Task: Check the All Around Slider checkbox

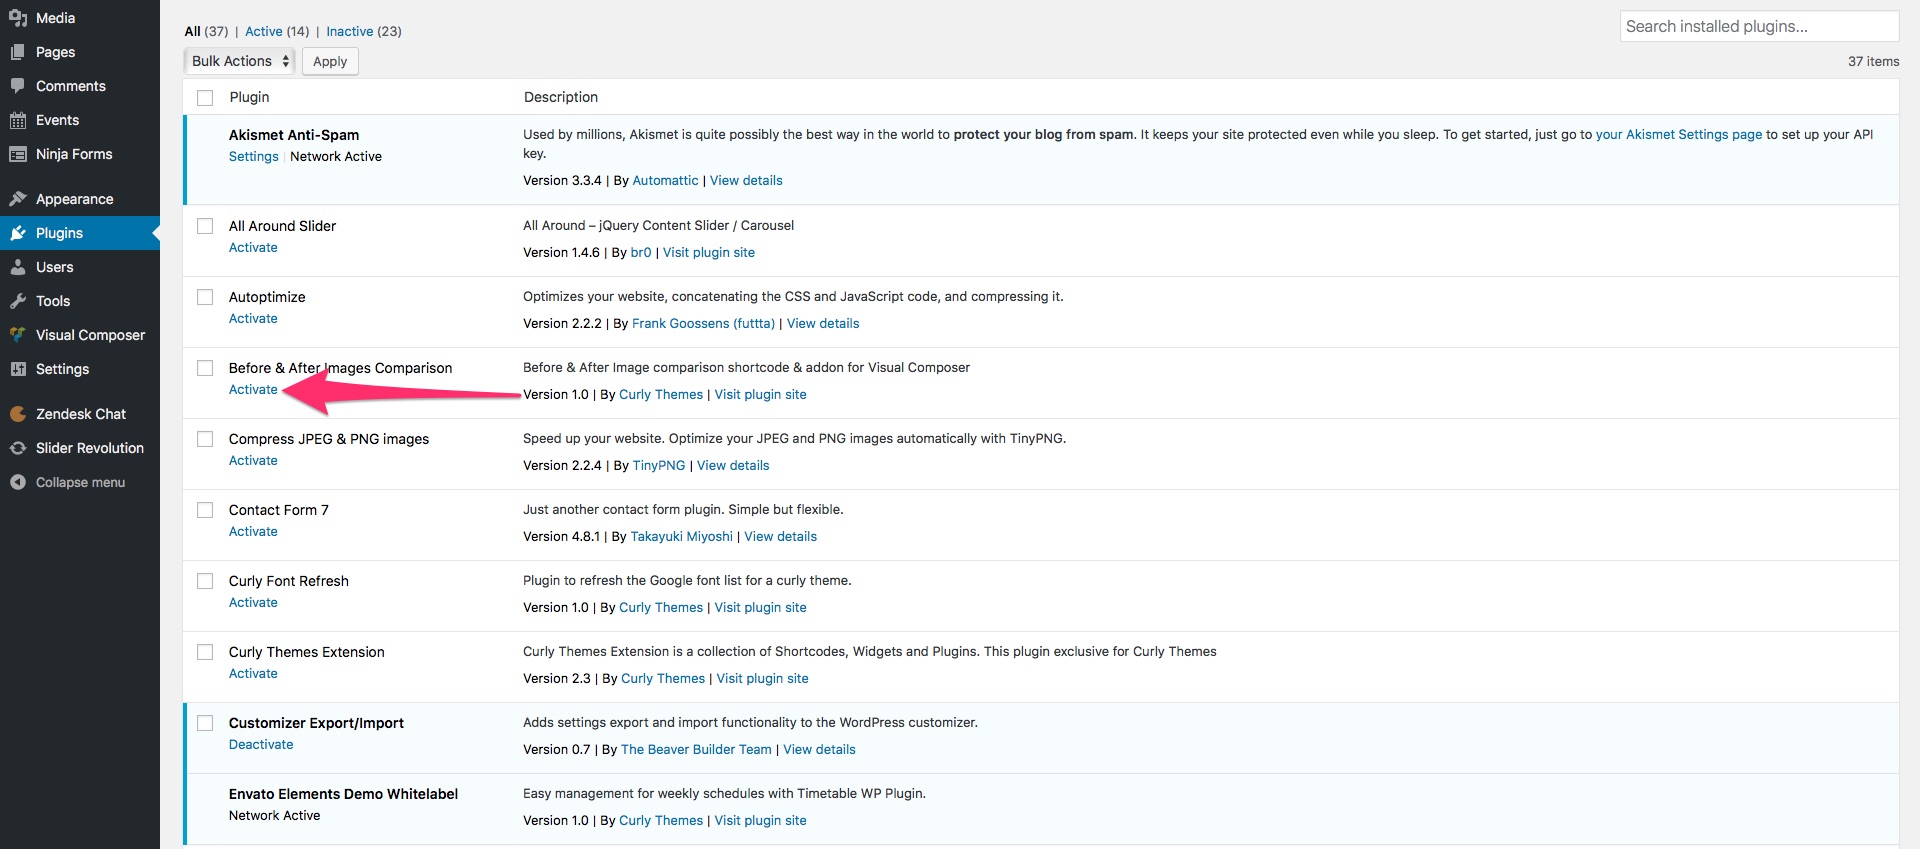Action: click(205, 226)
